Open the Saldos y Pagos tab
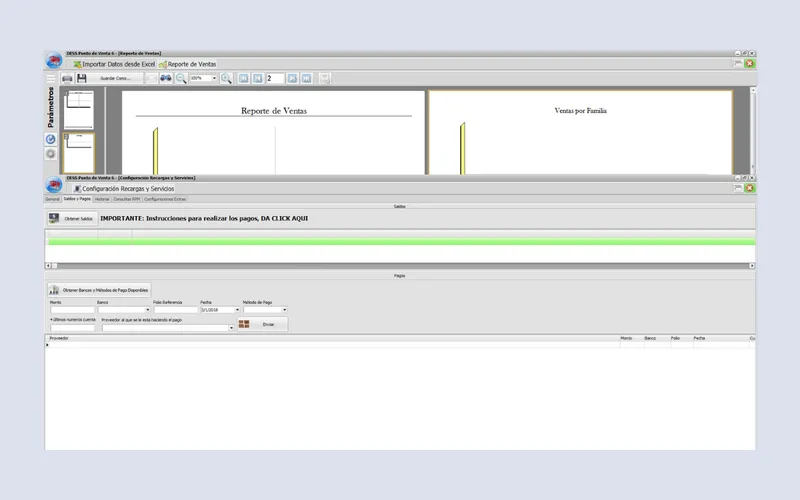800x500 pixels. [77, 199]
